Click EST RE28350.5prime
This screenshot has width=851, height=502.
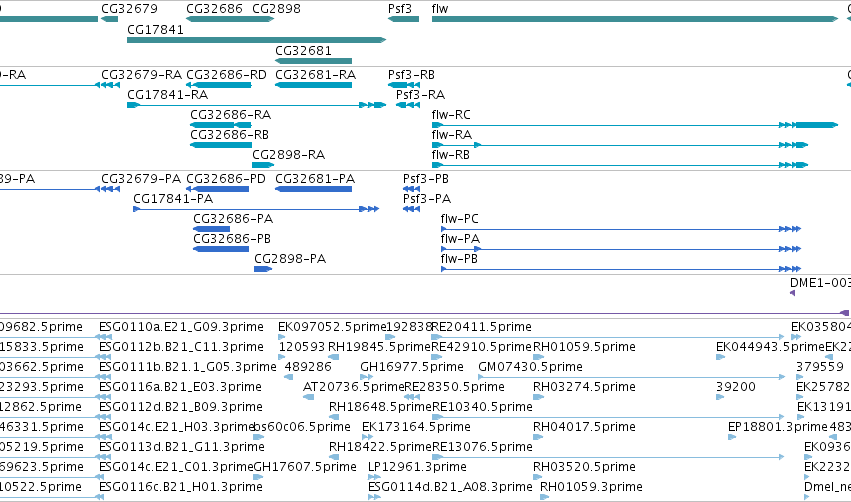coord(454,387)
